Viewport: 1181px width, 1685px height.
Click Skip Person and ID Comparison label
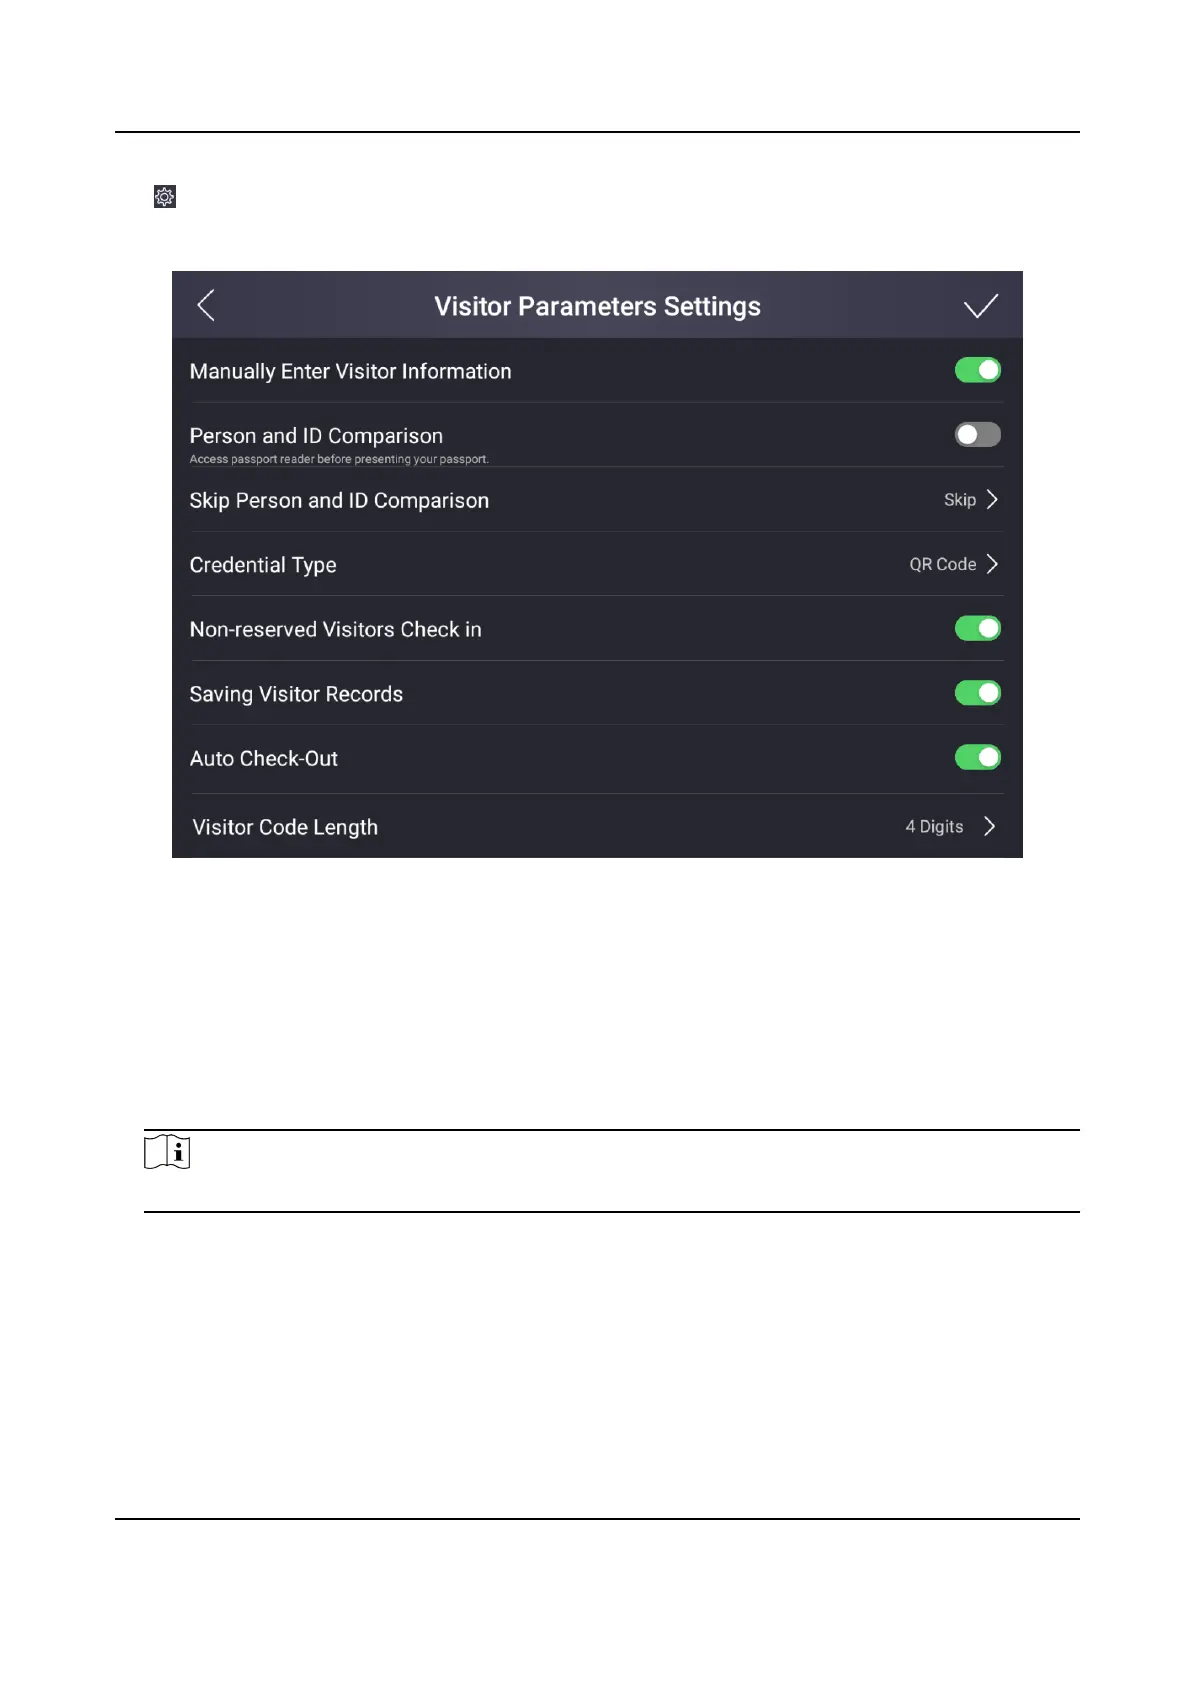coord(339,501)
